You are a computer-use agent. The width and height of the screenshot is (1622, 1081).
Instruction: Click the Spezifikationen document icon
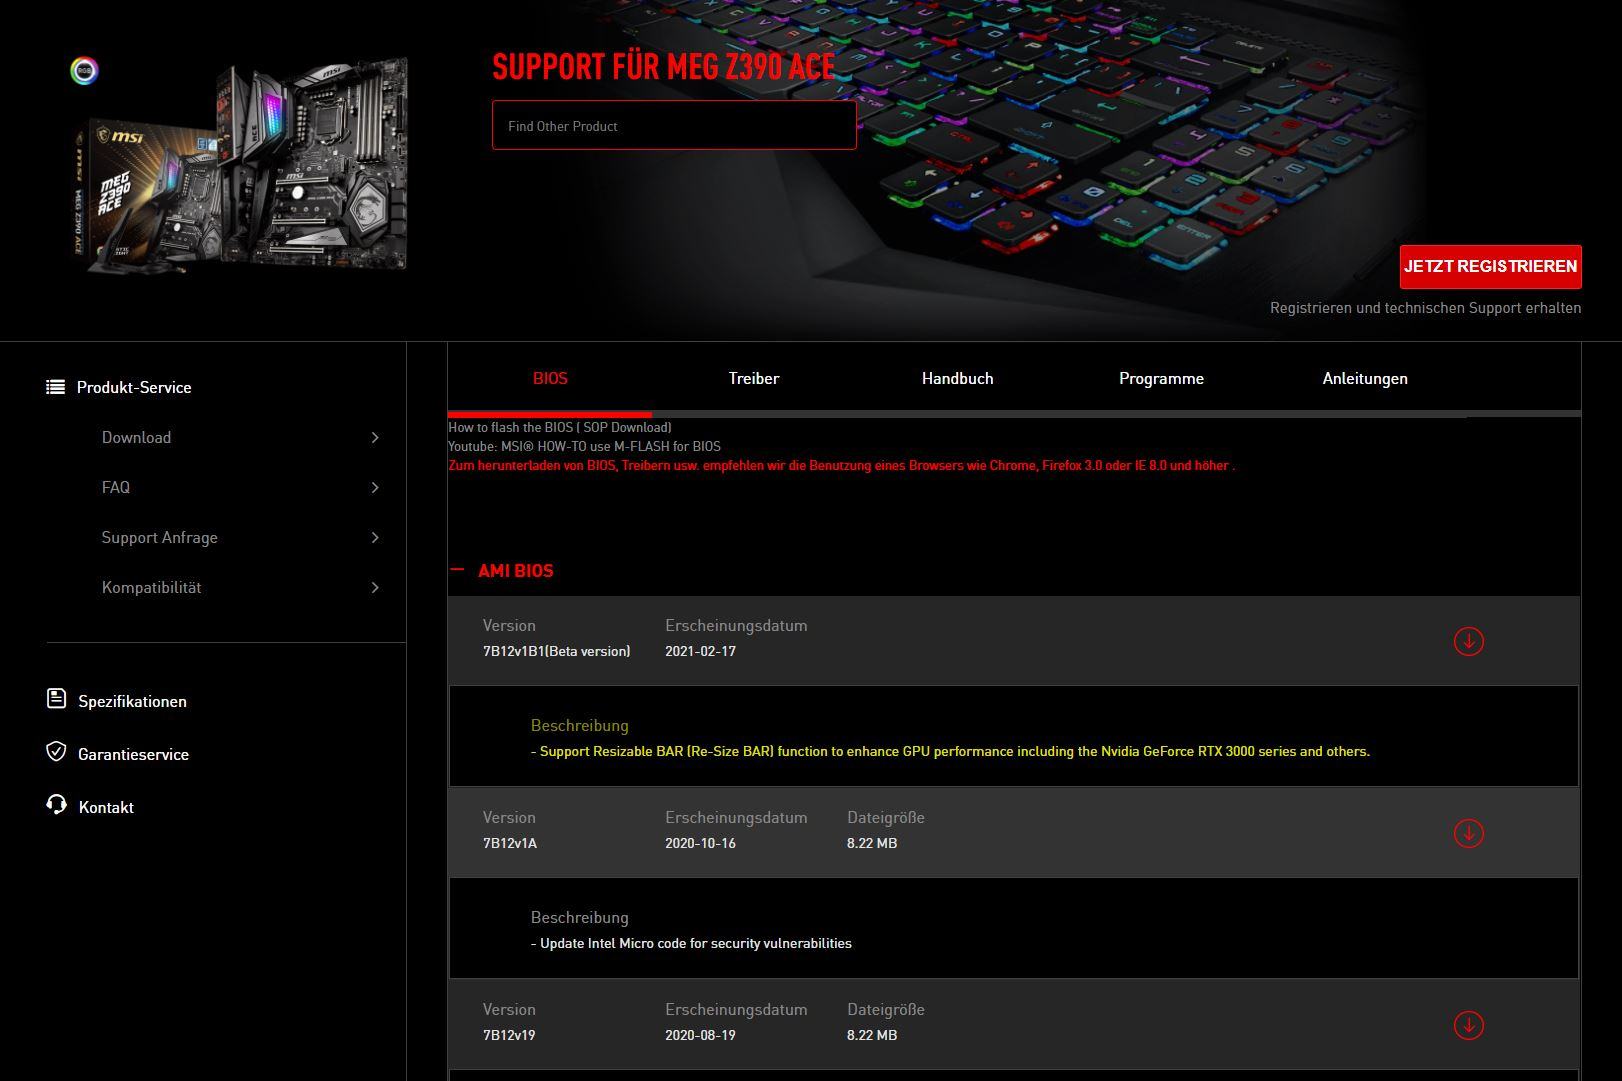(x=56, y=699)
